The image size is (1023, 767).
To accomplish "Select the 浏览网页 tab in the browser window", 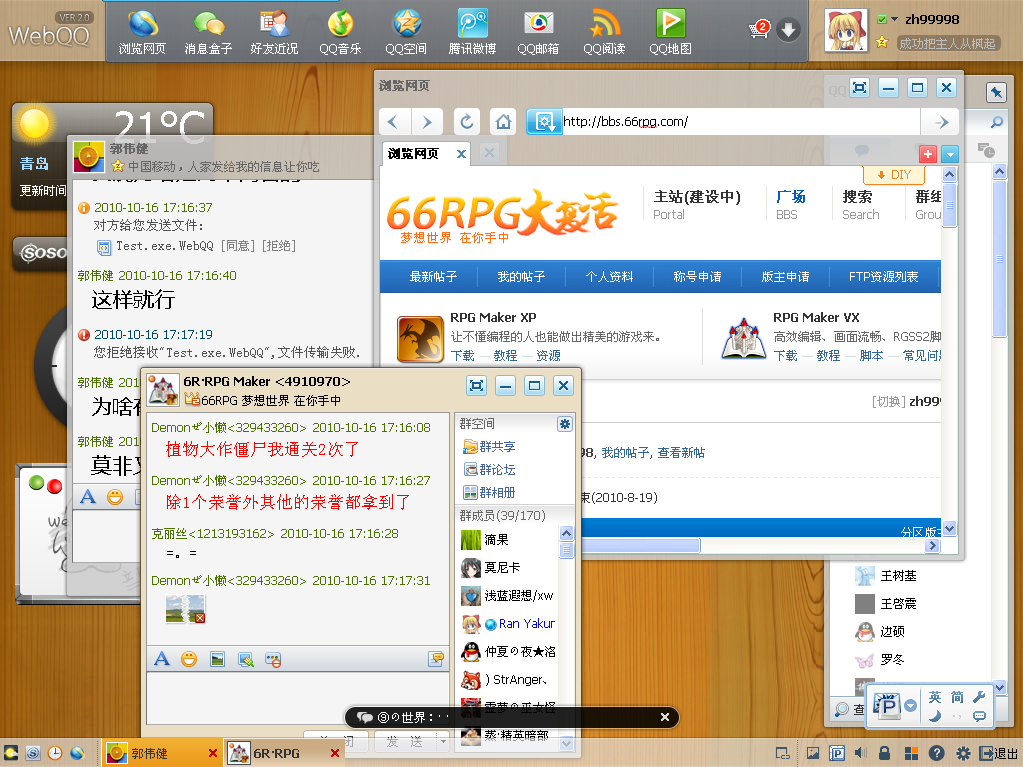I will (x=414, y=154).
